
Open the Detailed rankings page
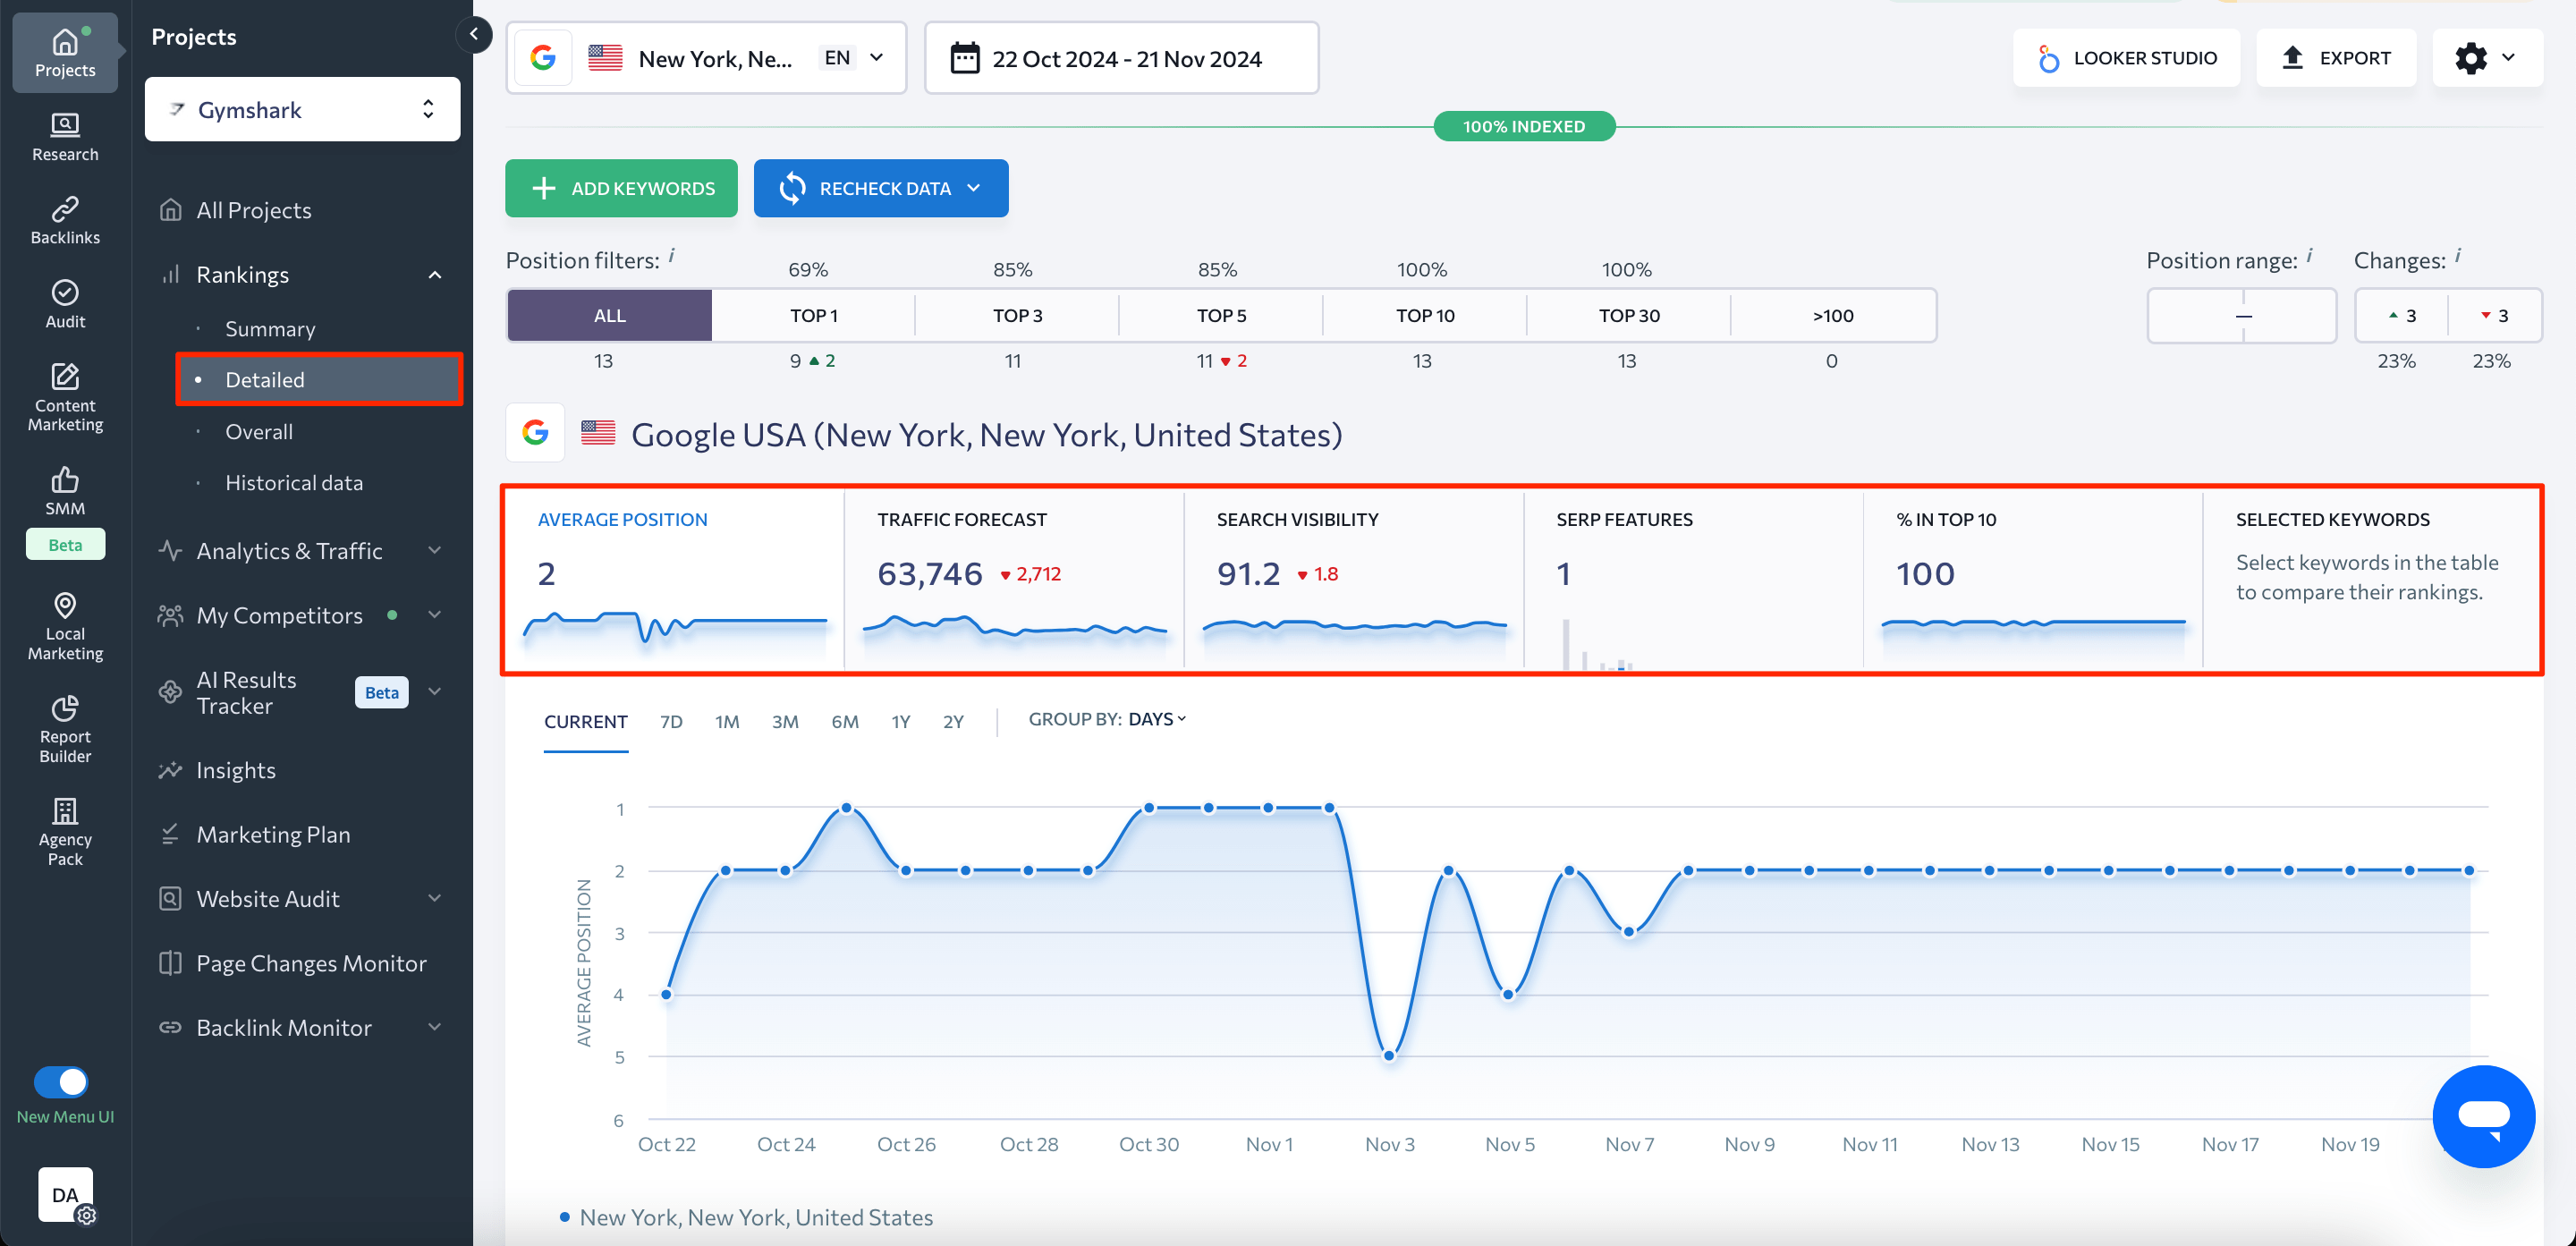pos(318,379)
